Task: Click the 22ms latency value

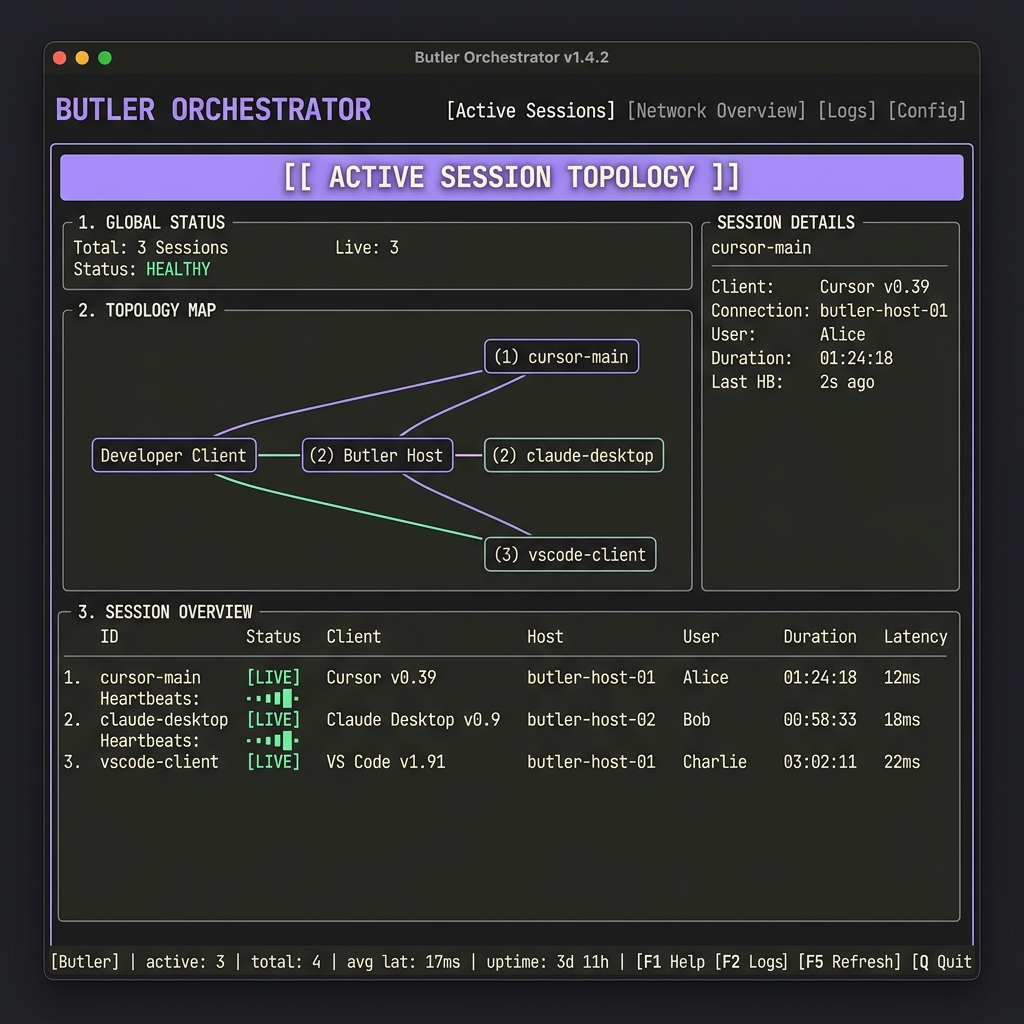Action: coord(902,762)
